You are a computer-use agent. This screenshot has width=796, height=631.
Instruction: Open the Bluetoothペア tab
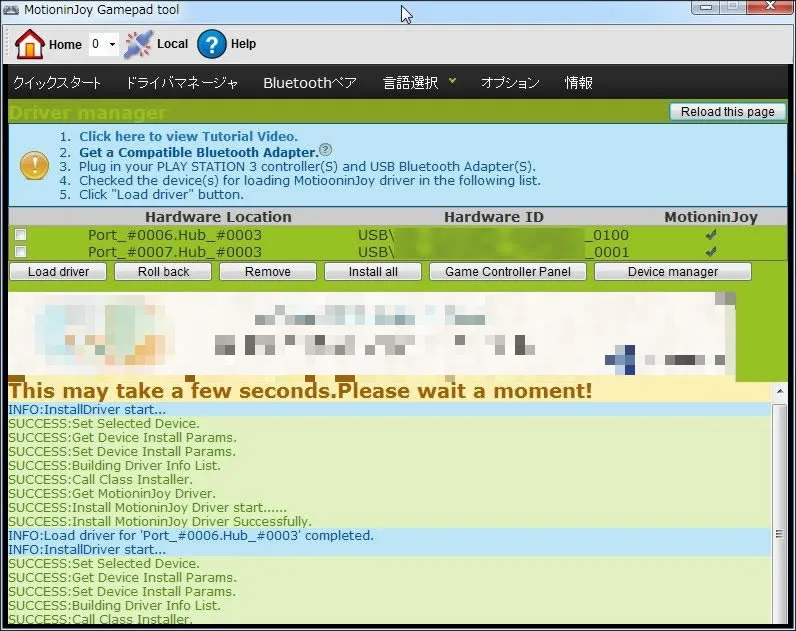pos(310,82)
